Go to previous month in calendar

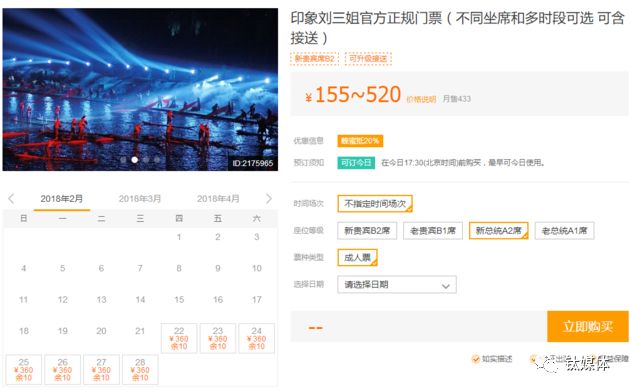[x=11, y=199]
